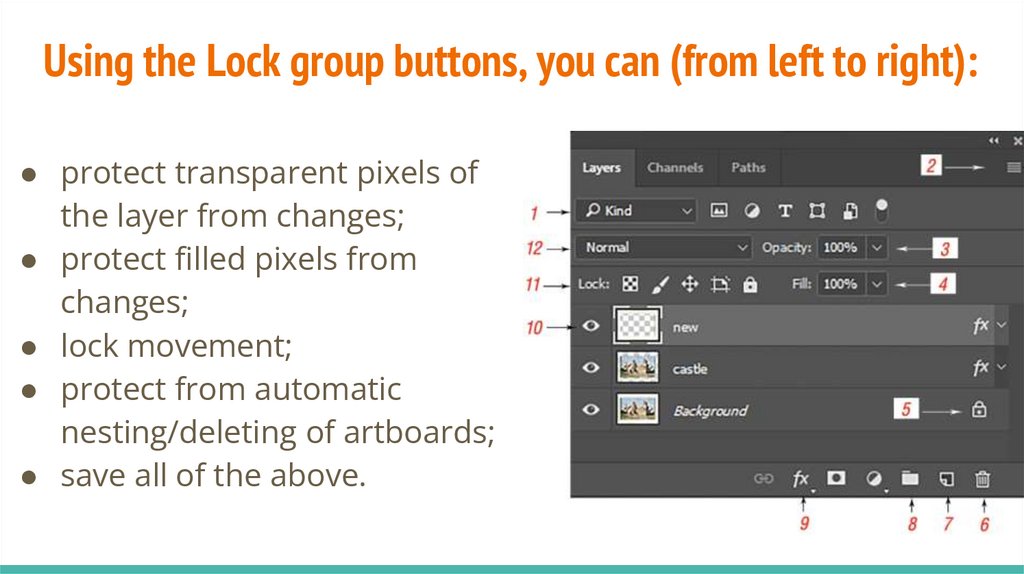The width and height of the screenshot is (1024, 574).
Task: Create a new layer
Action: 946,479
